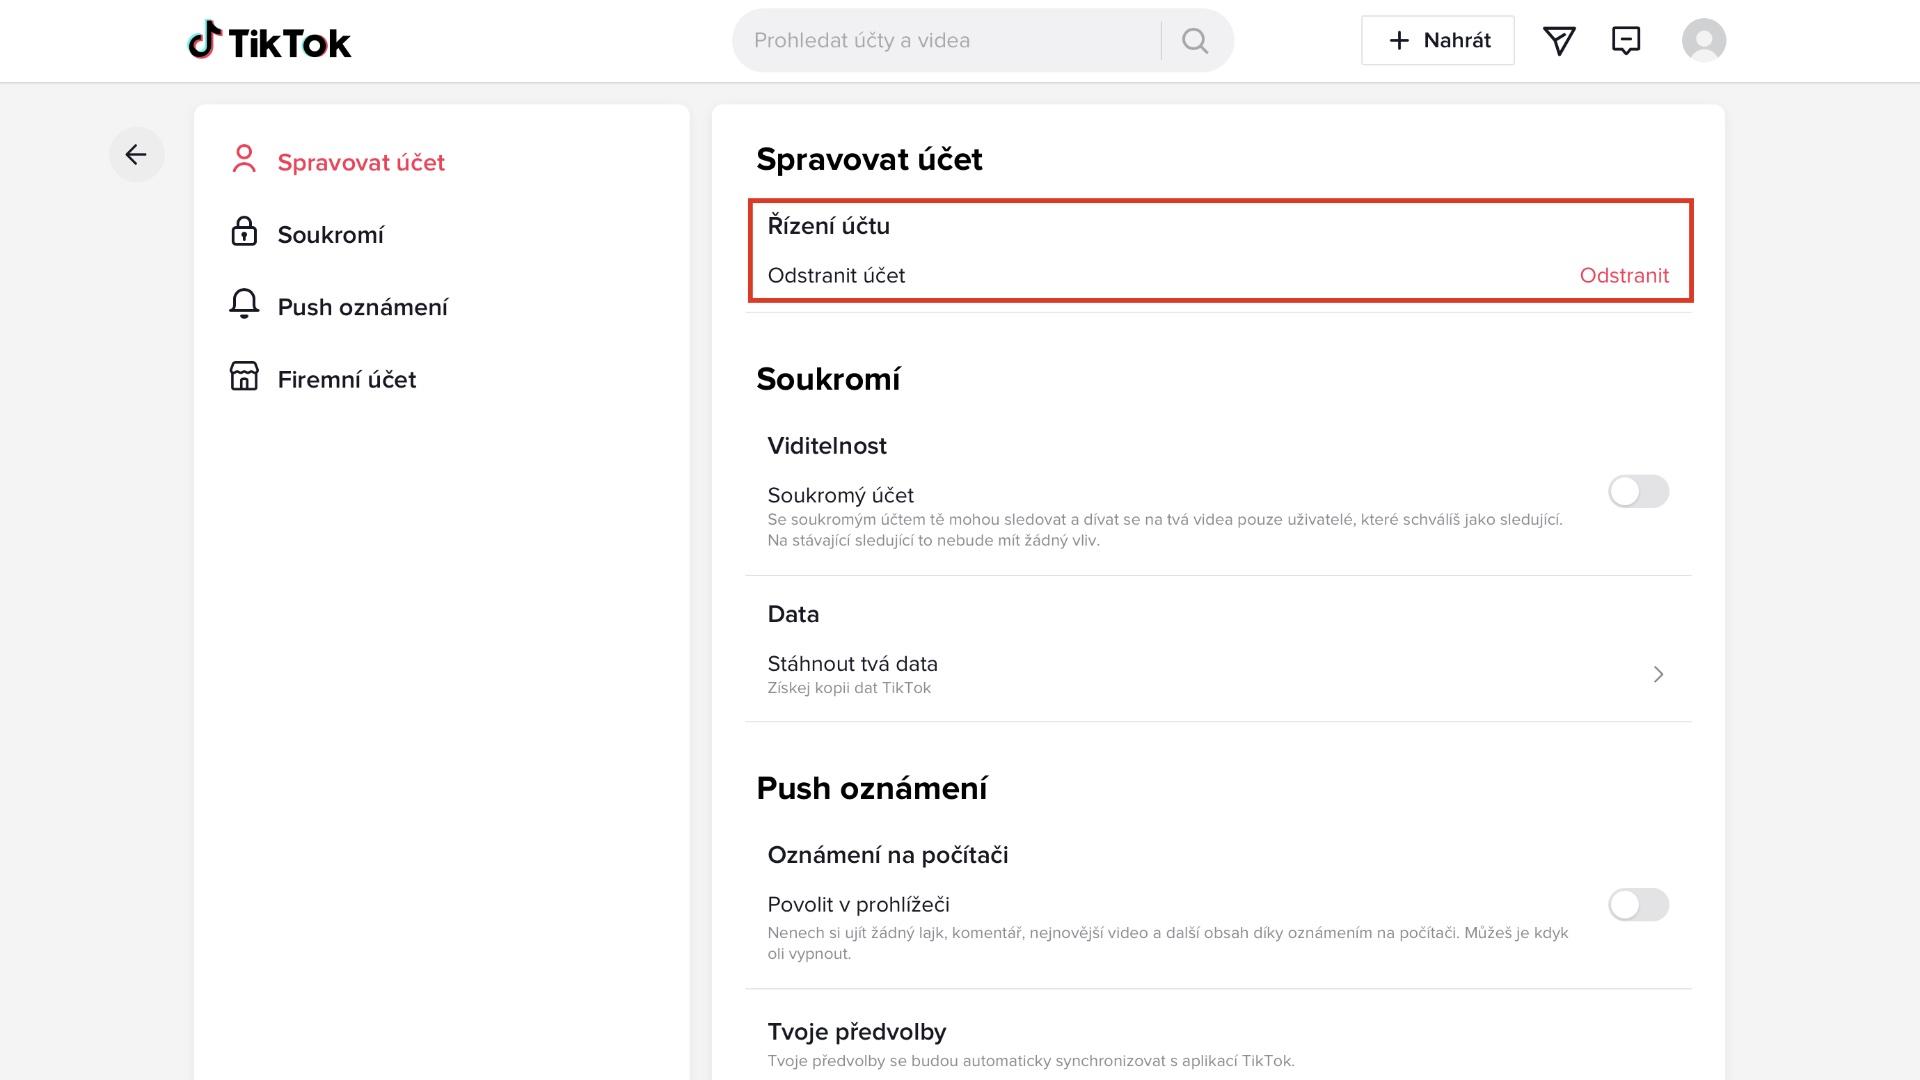Screen dimensions: 1920x1080
Task: Click the red Odstranit link
Action: point(1624,276)
